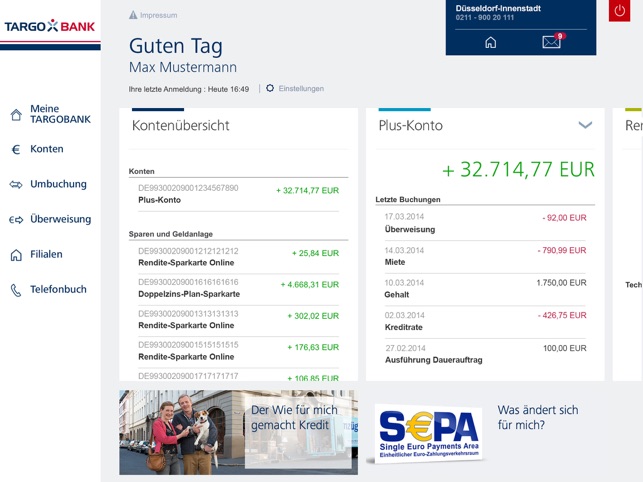Open Telefonbuch in the sidebar
Viewport: 643px width, 482px height.
[58, 289]
